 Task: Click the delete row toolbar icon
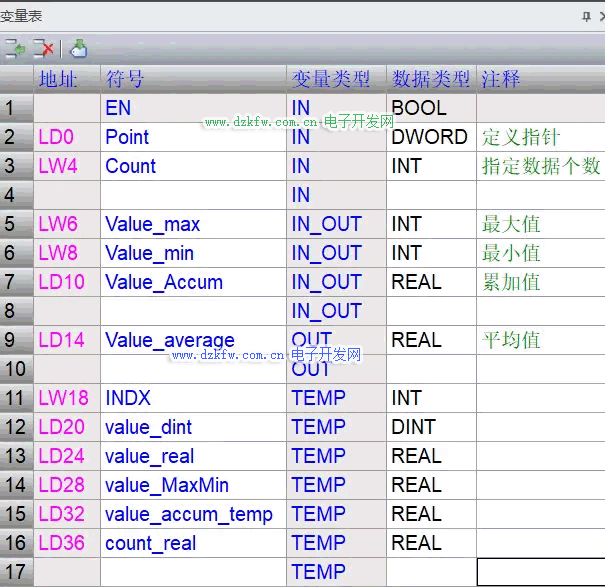coord(43,48)
